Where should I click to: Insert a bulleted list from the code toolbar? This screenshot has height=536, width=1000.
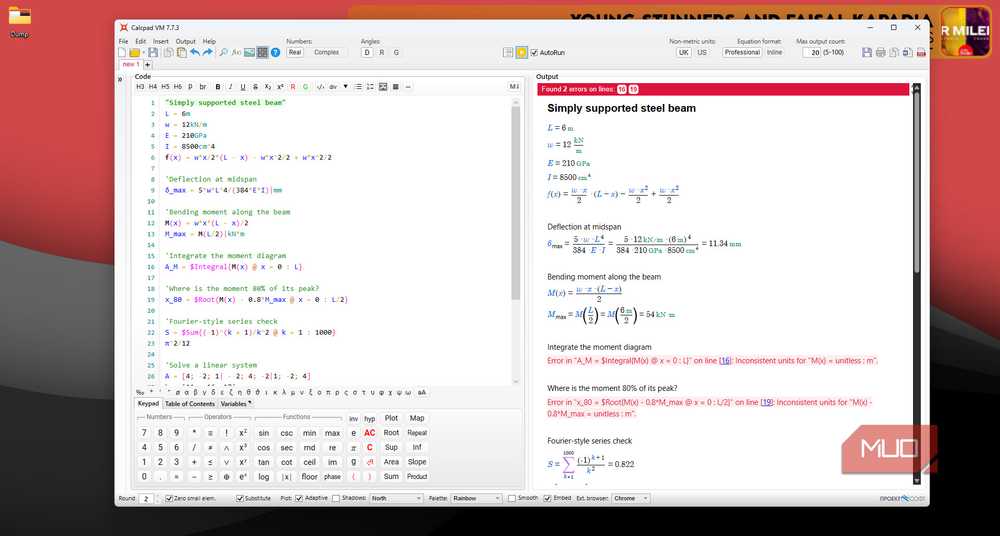click(358, 87)
